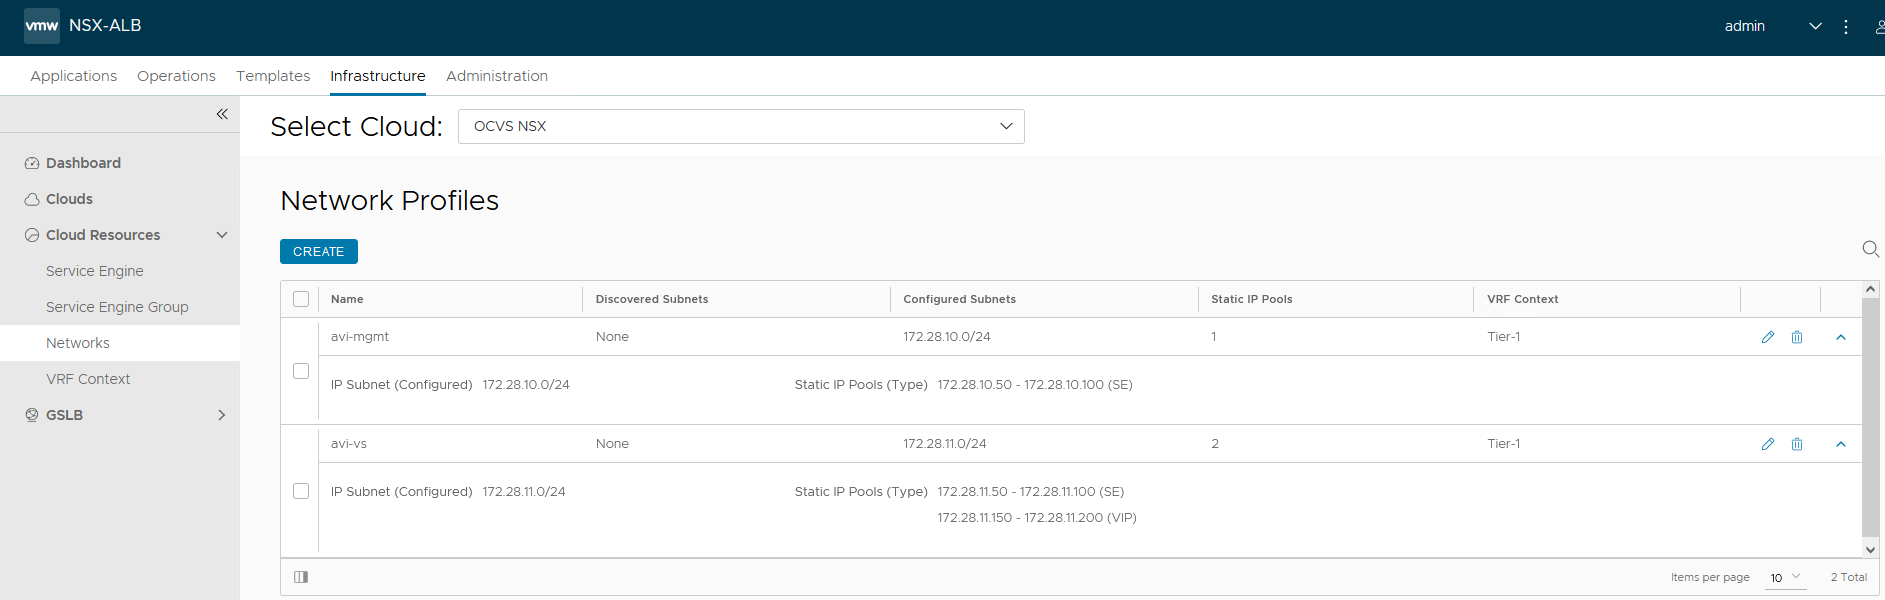Open the Templates tab
Screen dimensions: 1885x600
tap(273, 76)
